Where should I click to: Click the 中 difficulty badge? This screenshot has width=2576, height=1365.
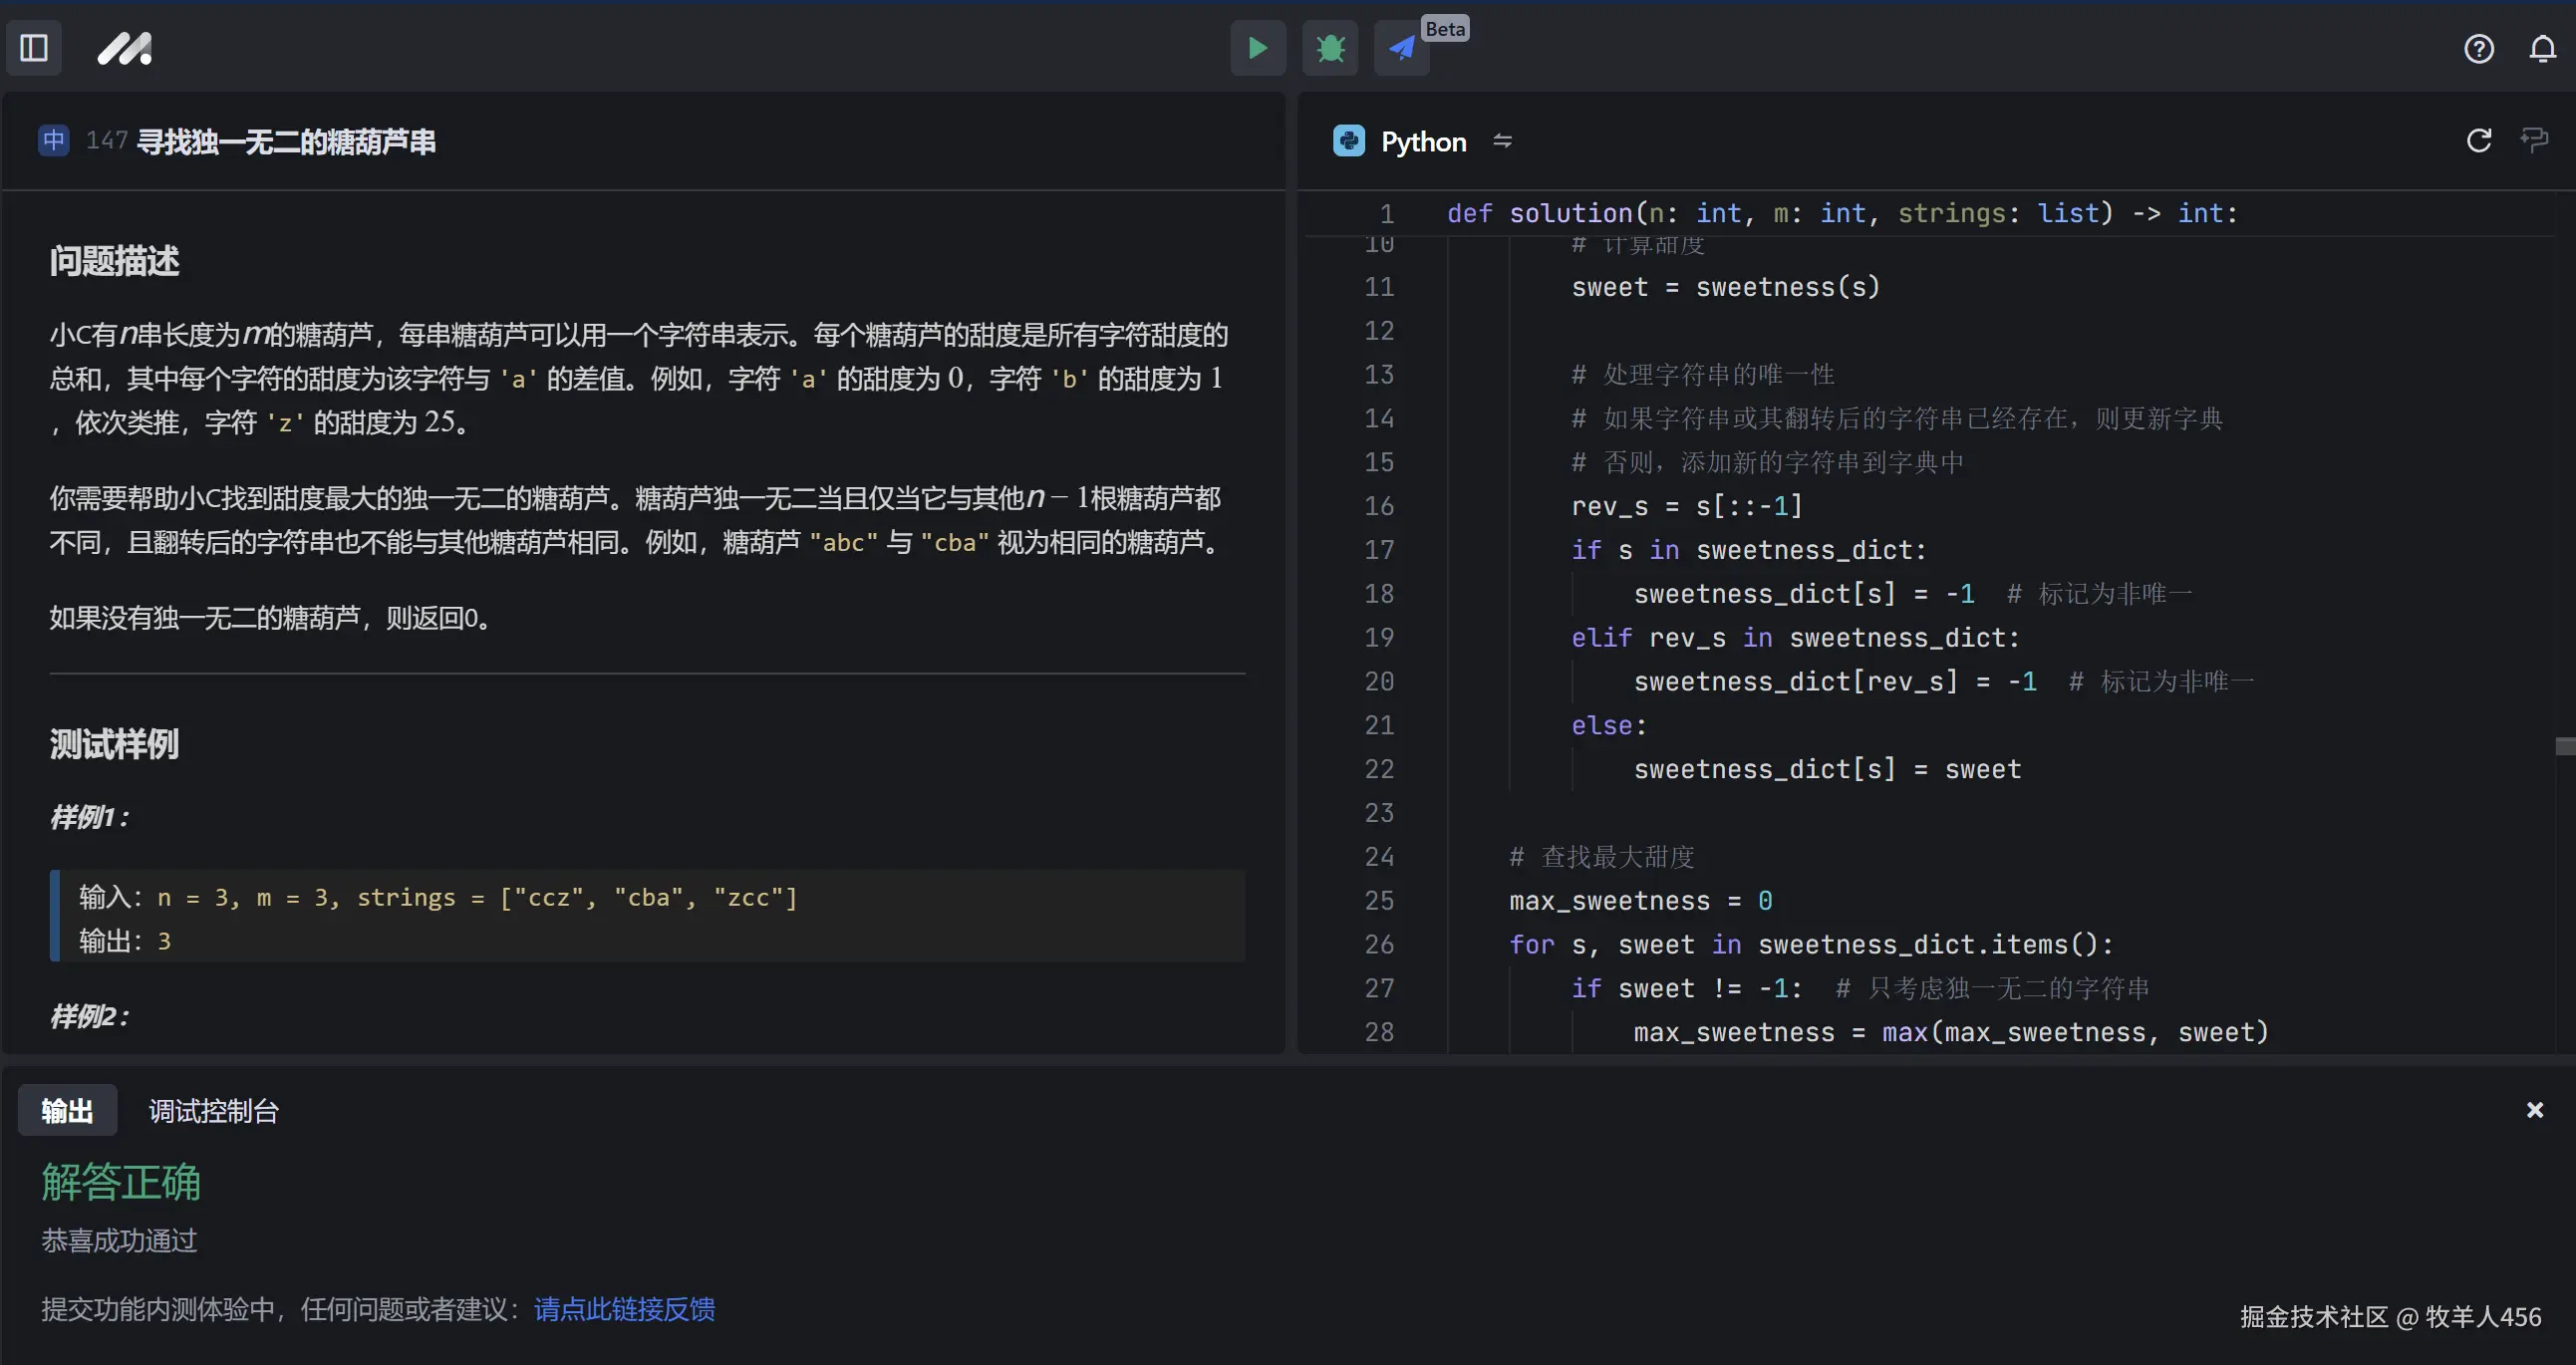tap(53, 141)
